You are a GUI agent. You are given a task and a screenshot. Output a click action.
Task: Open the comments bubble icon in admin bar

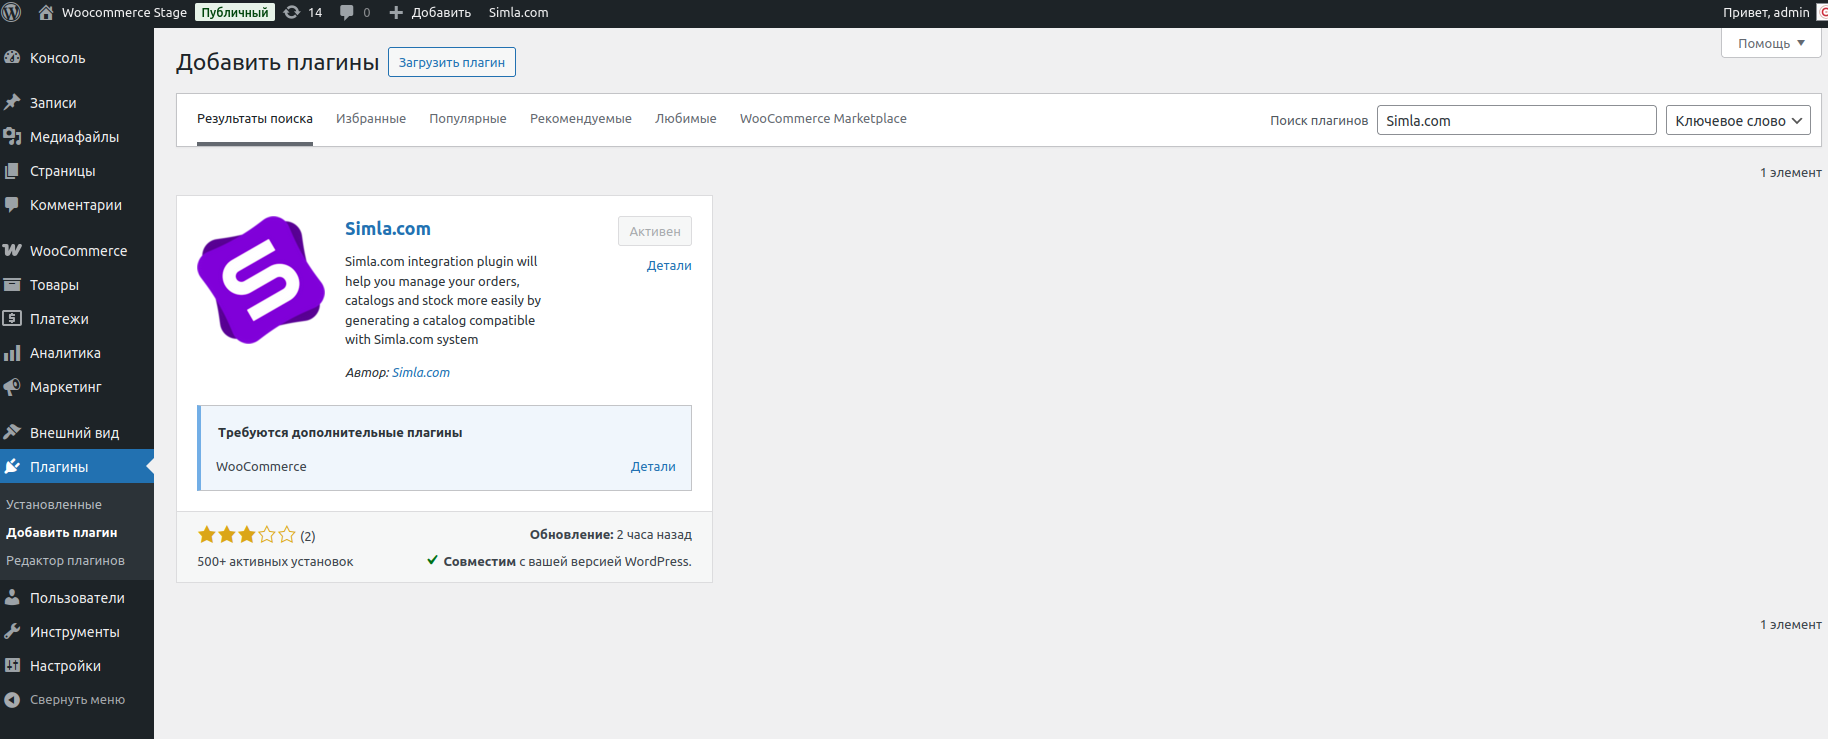click(347, 12)
